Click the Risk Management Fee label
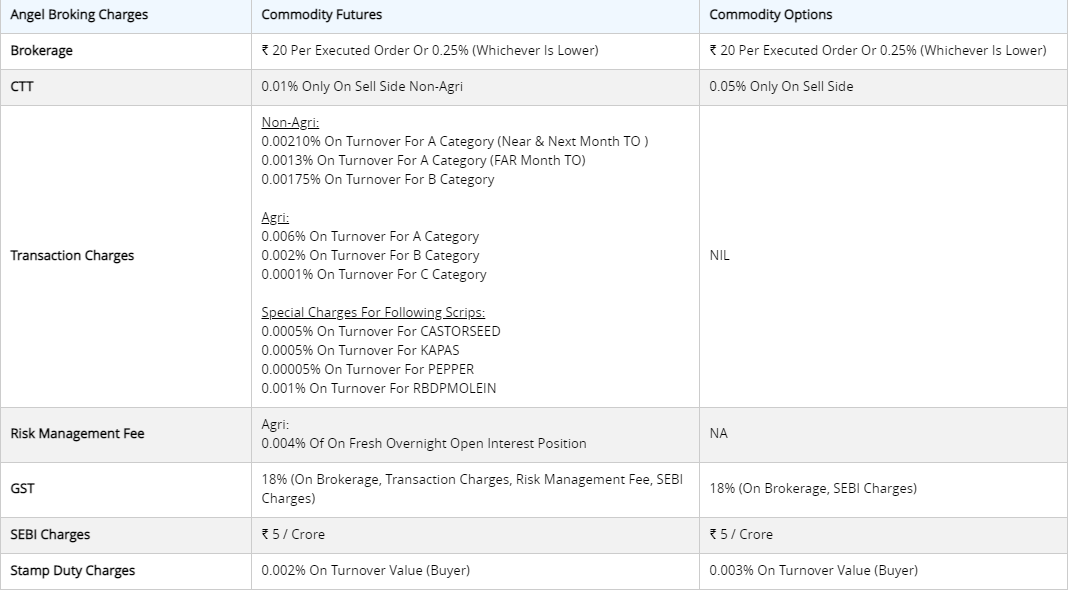The height and width of the screenshot is (597, 1074). [x=77, y=433]
